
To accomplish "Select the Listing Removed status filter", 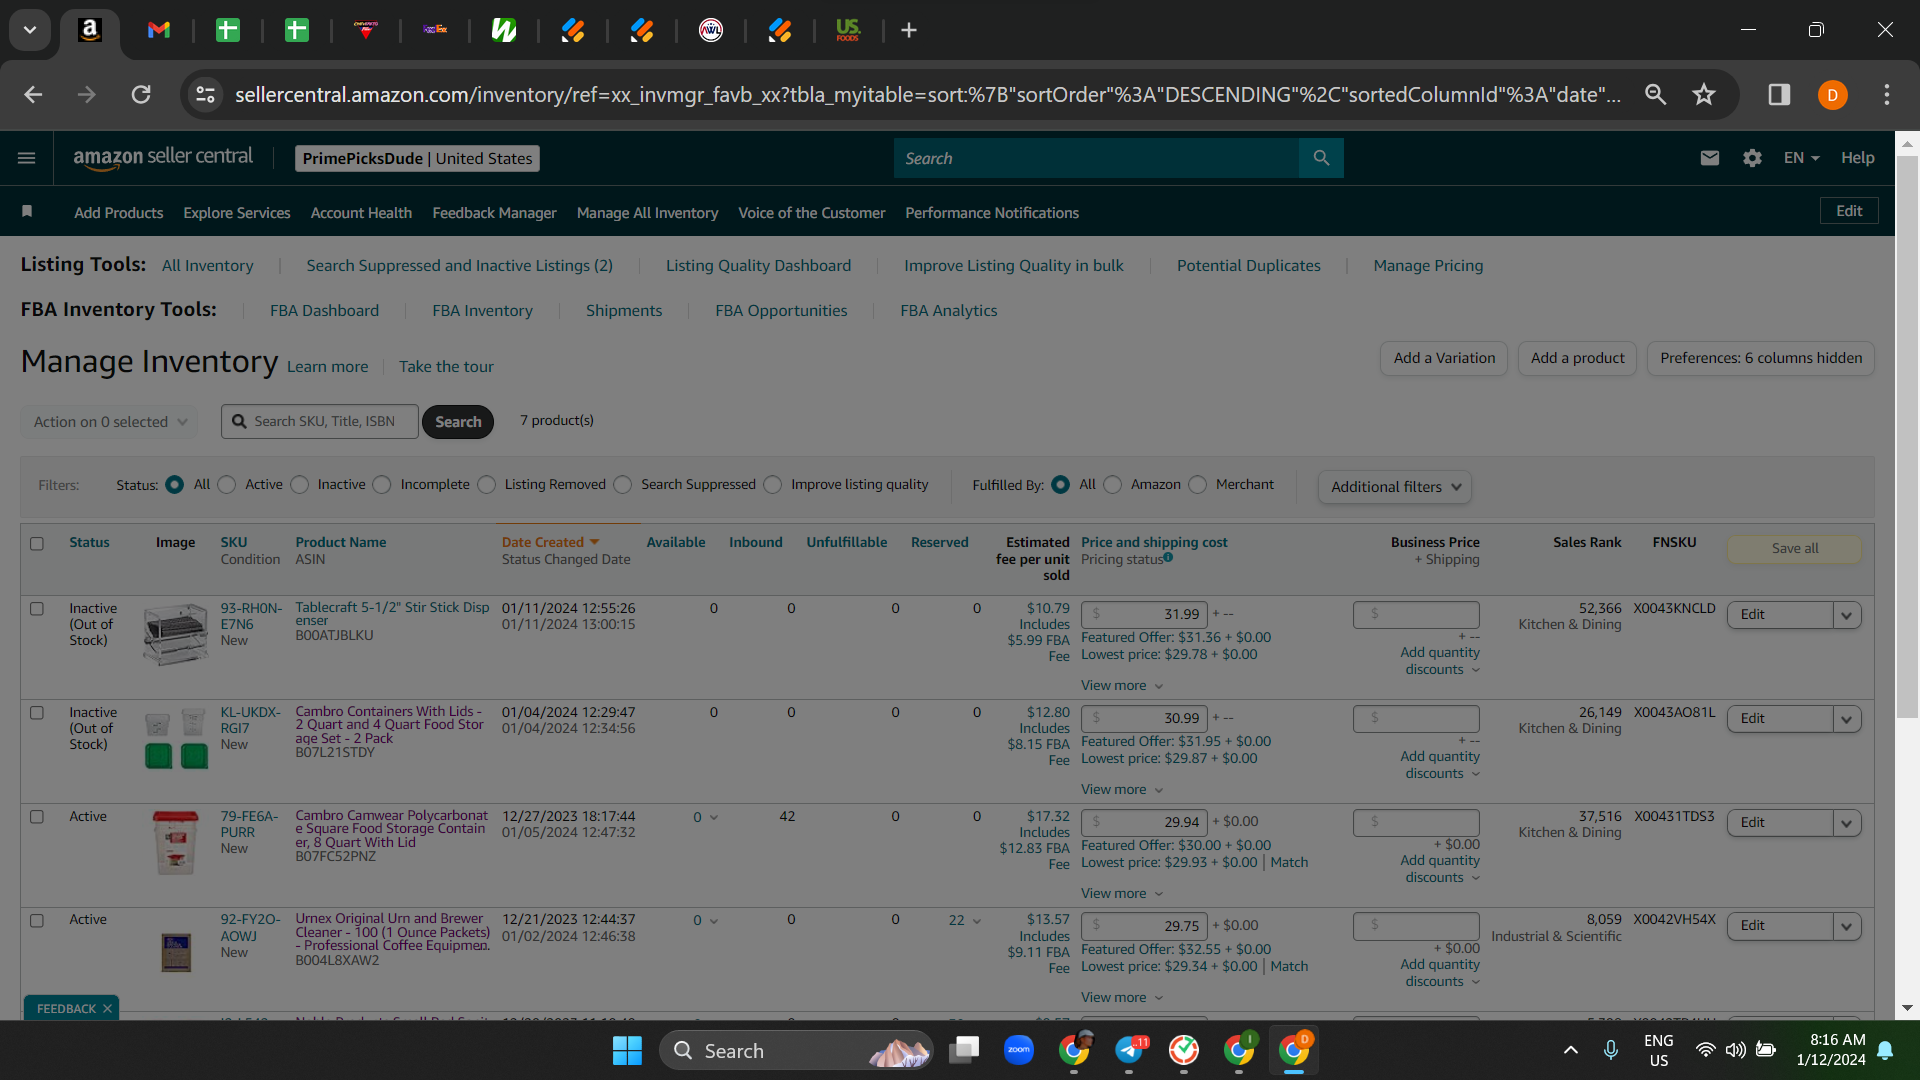I will (487, 485).
